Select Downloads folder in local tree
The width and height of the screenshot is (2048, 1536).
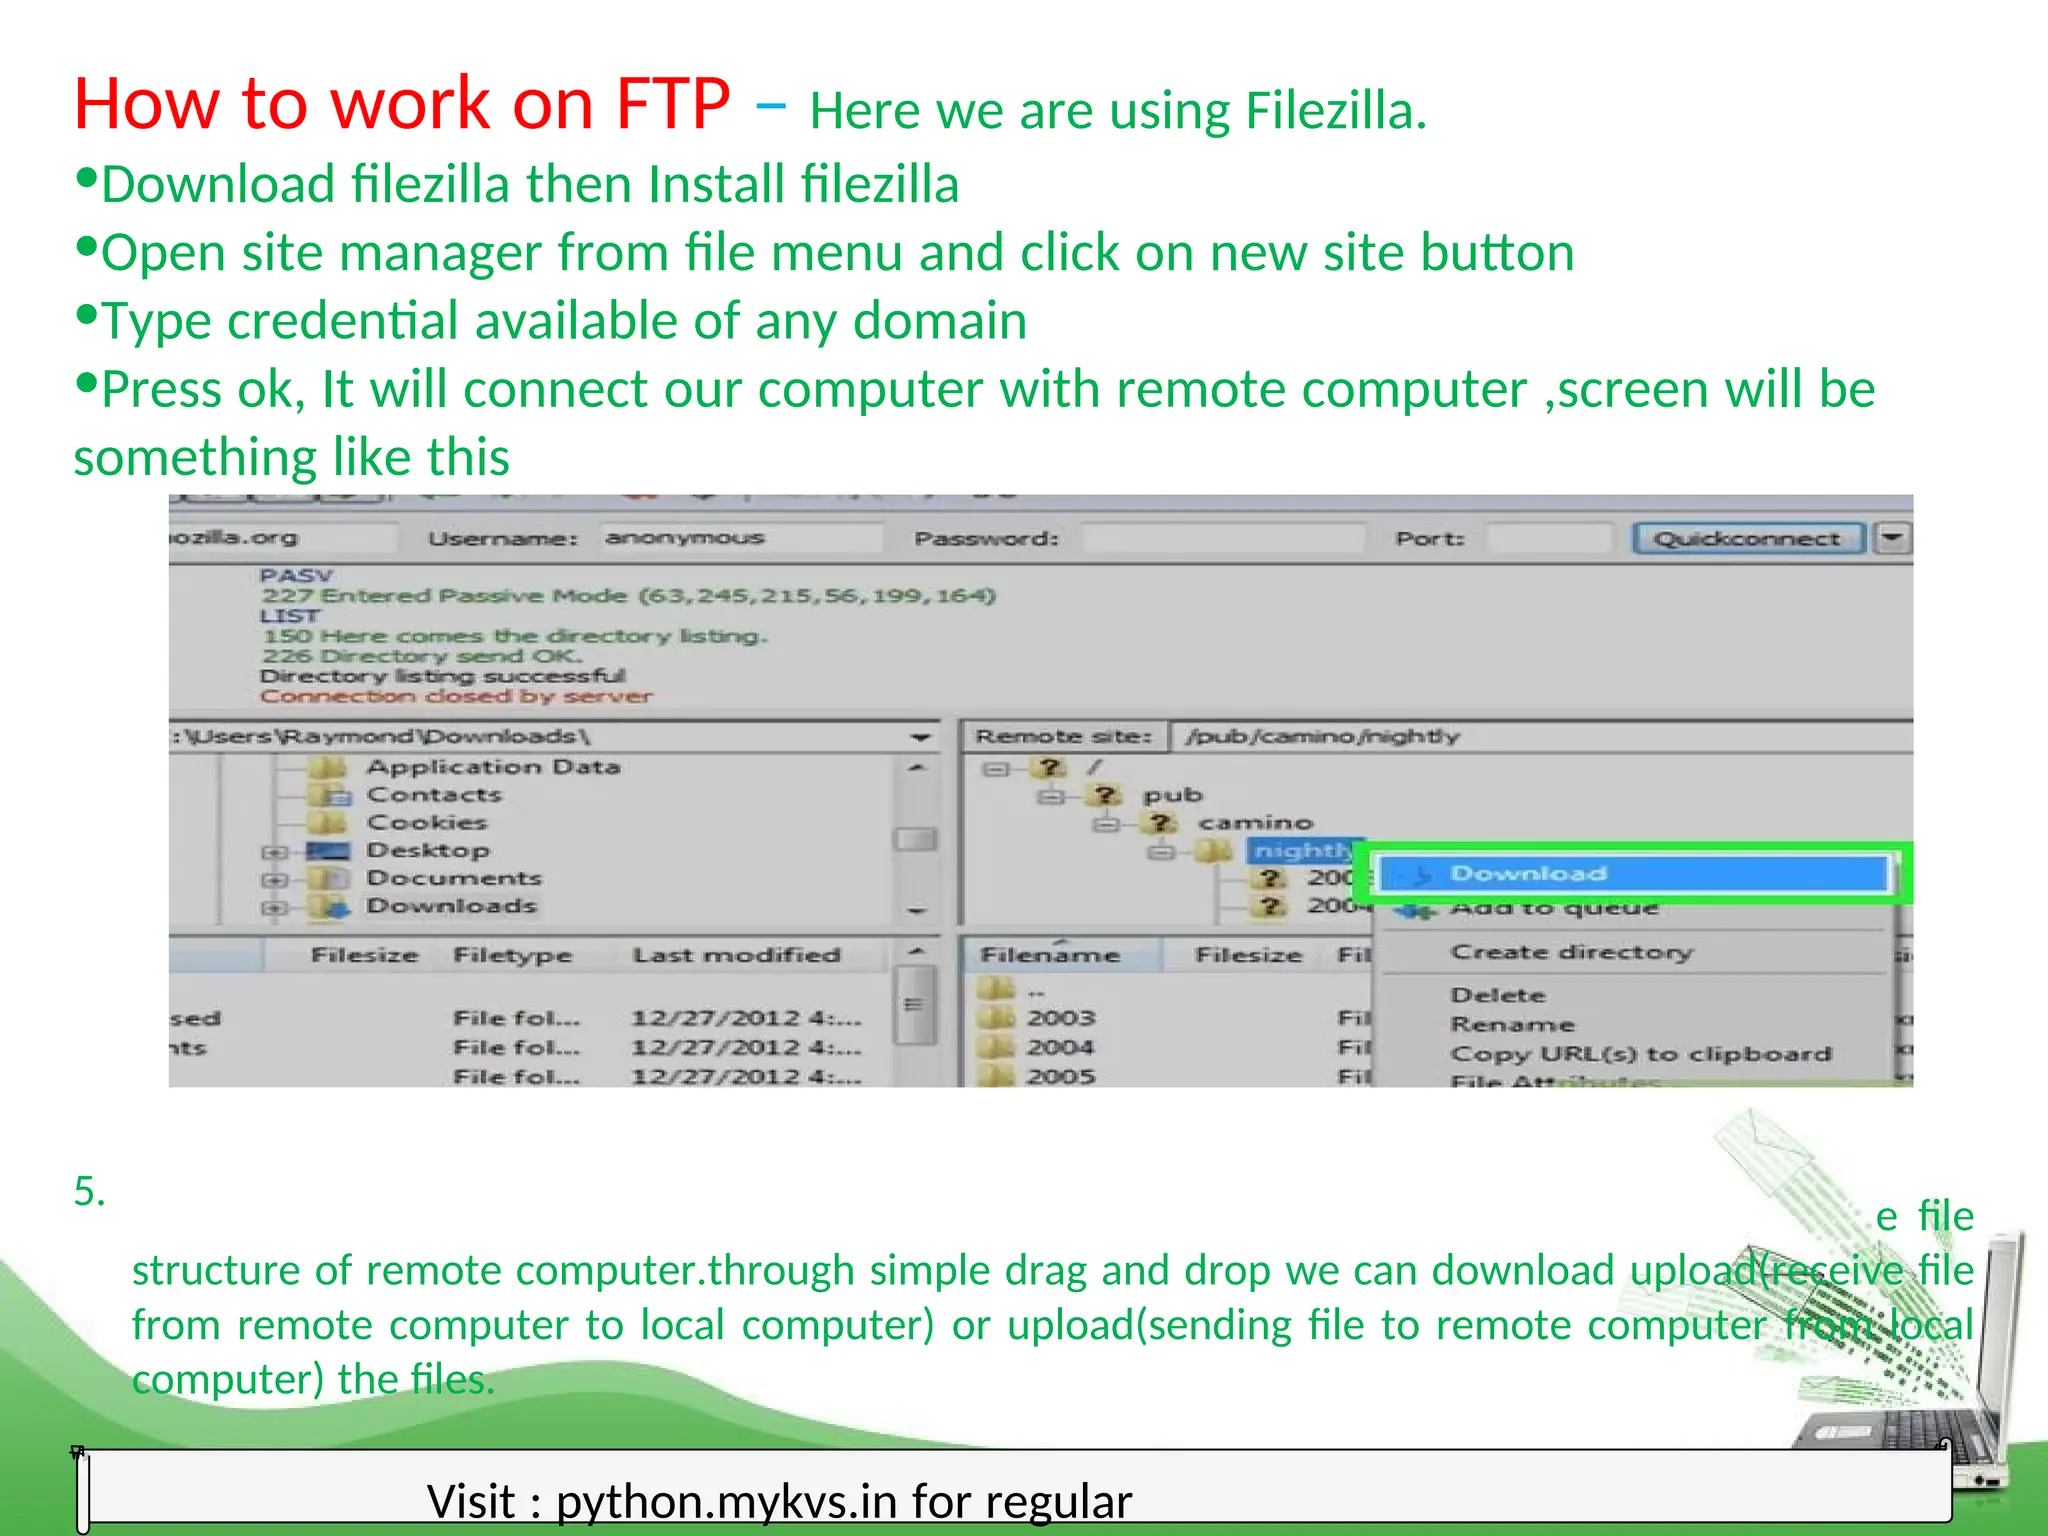pyautogui.click(x=452, y=906)
